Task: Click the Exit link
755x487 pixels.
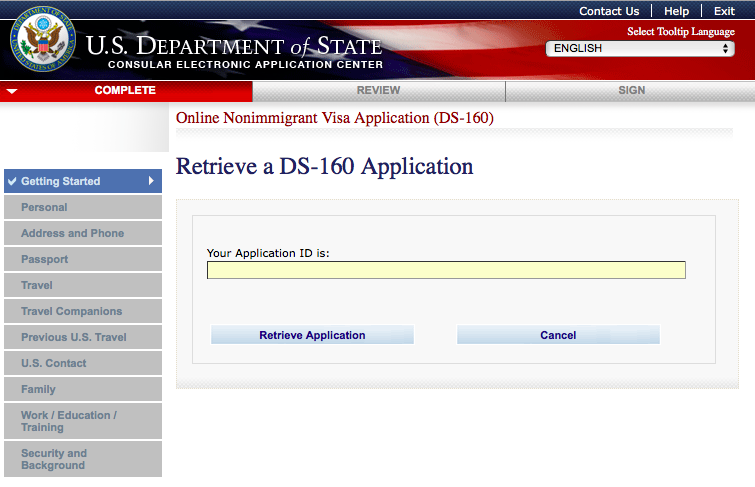Action: point(724,11)
